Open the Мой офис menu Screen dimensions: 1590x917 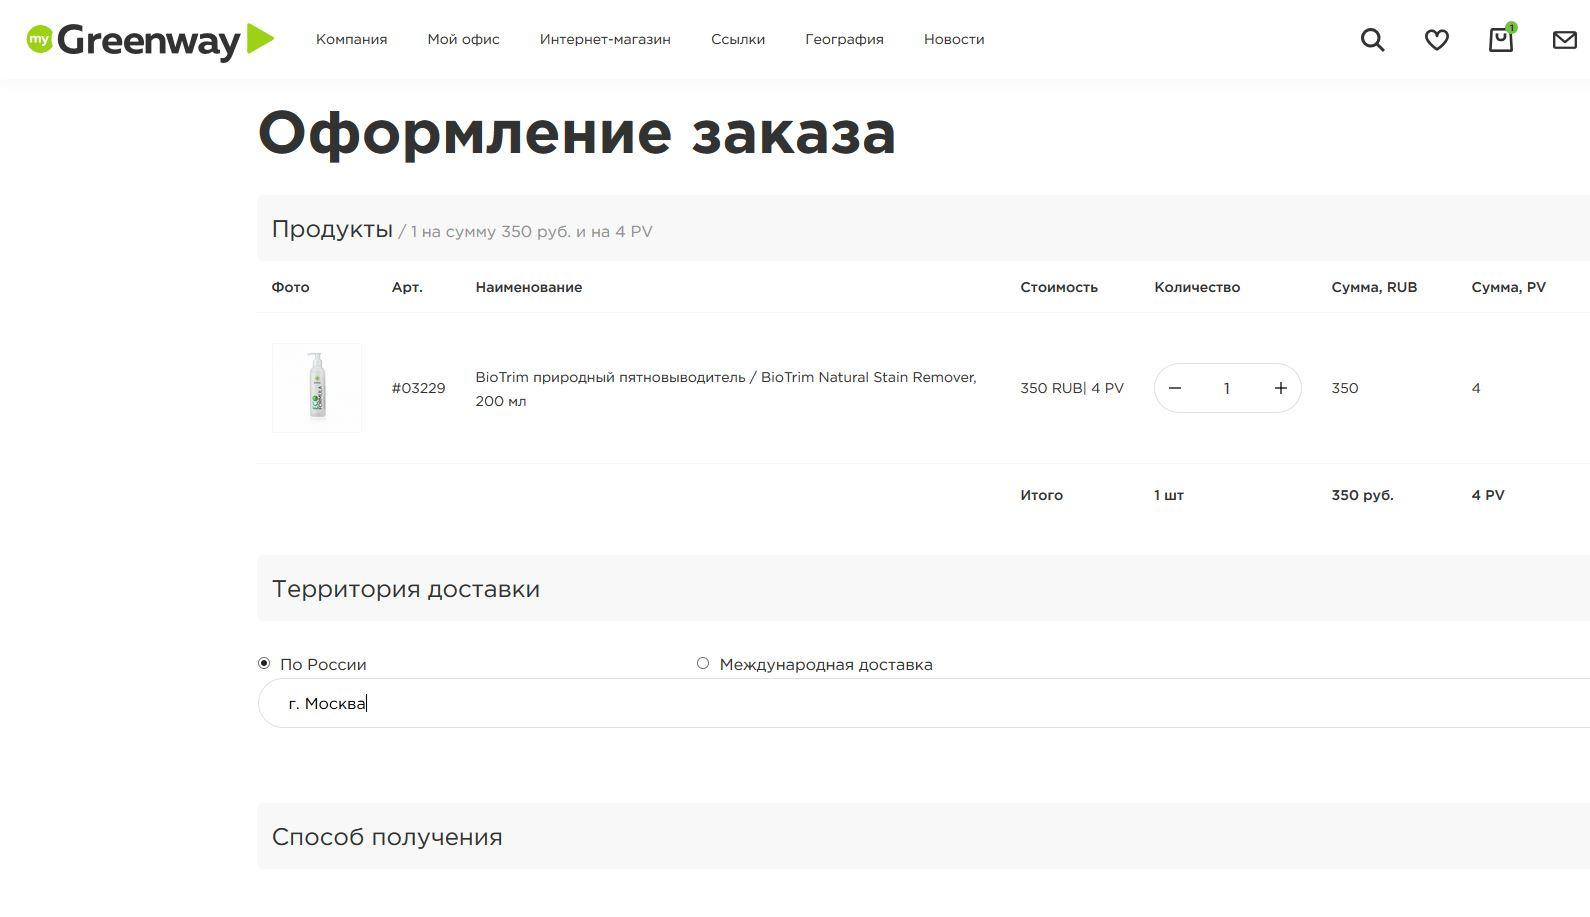(x=463, y=39)
